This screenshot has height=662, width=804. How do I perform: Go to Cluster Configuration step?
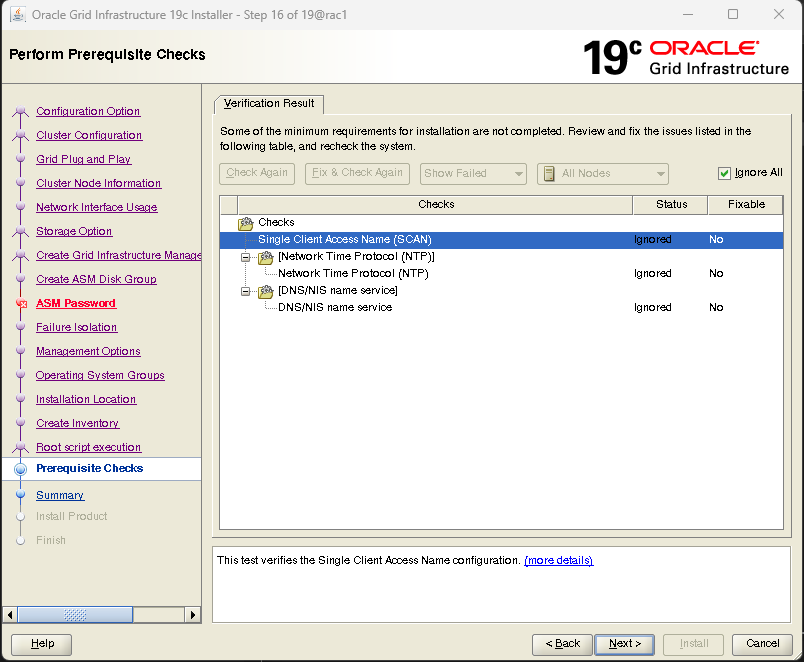pyautogui.click(x=89, y=135)
